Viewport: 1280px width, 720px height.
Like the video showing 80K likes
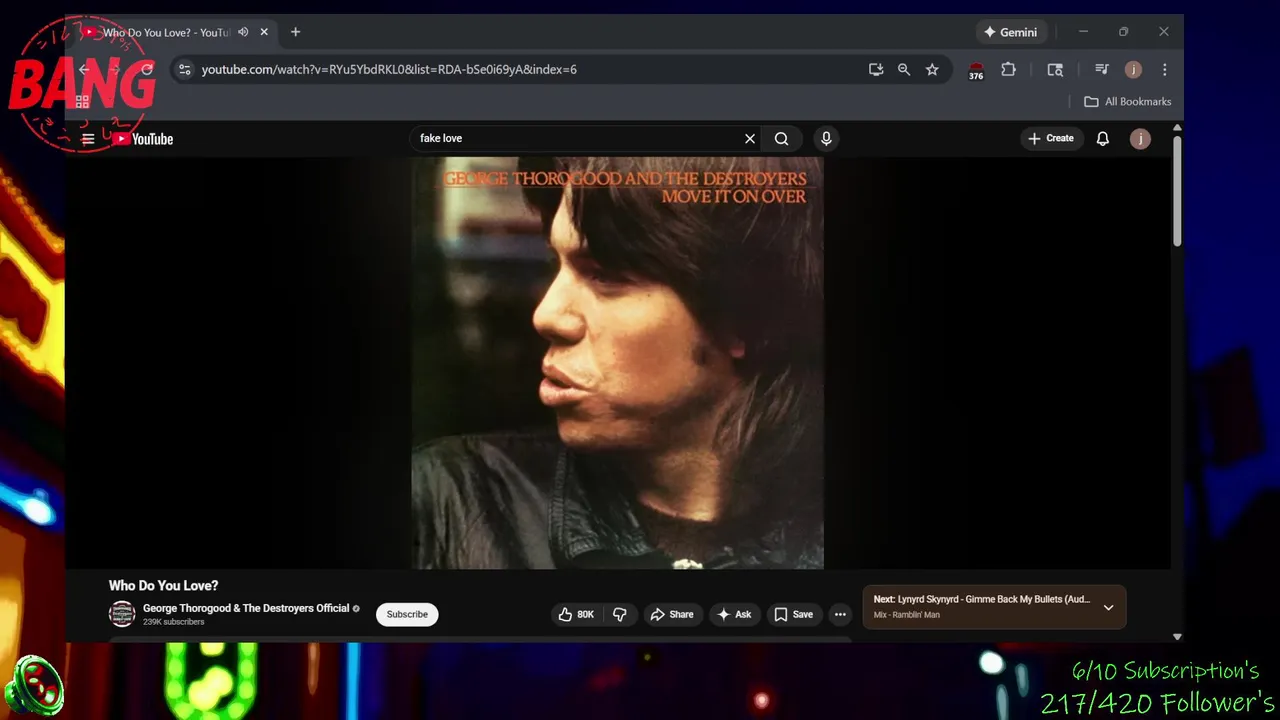pos(576,614)
